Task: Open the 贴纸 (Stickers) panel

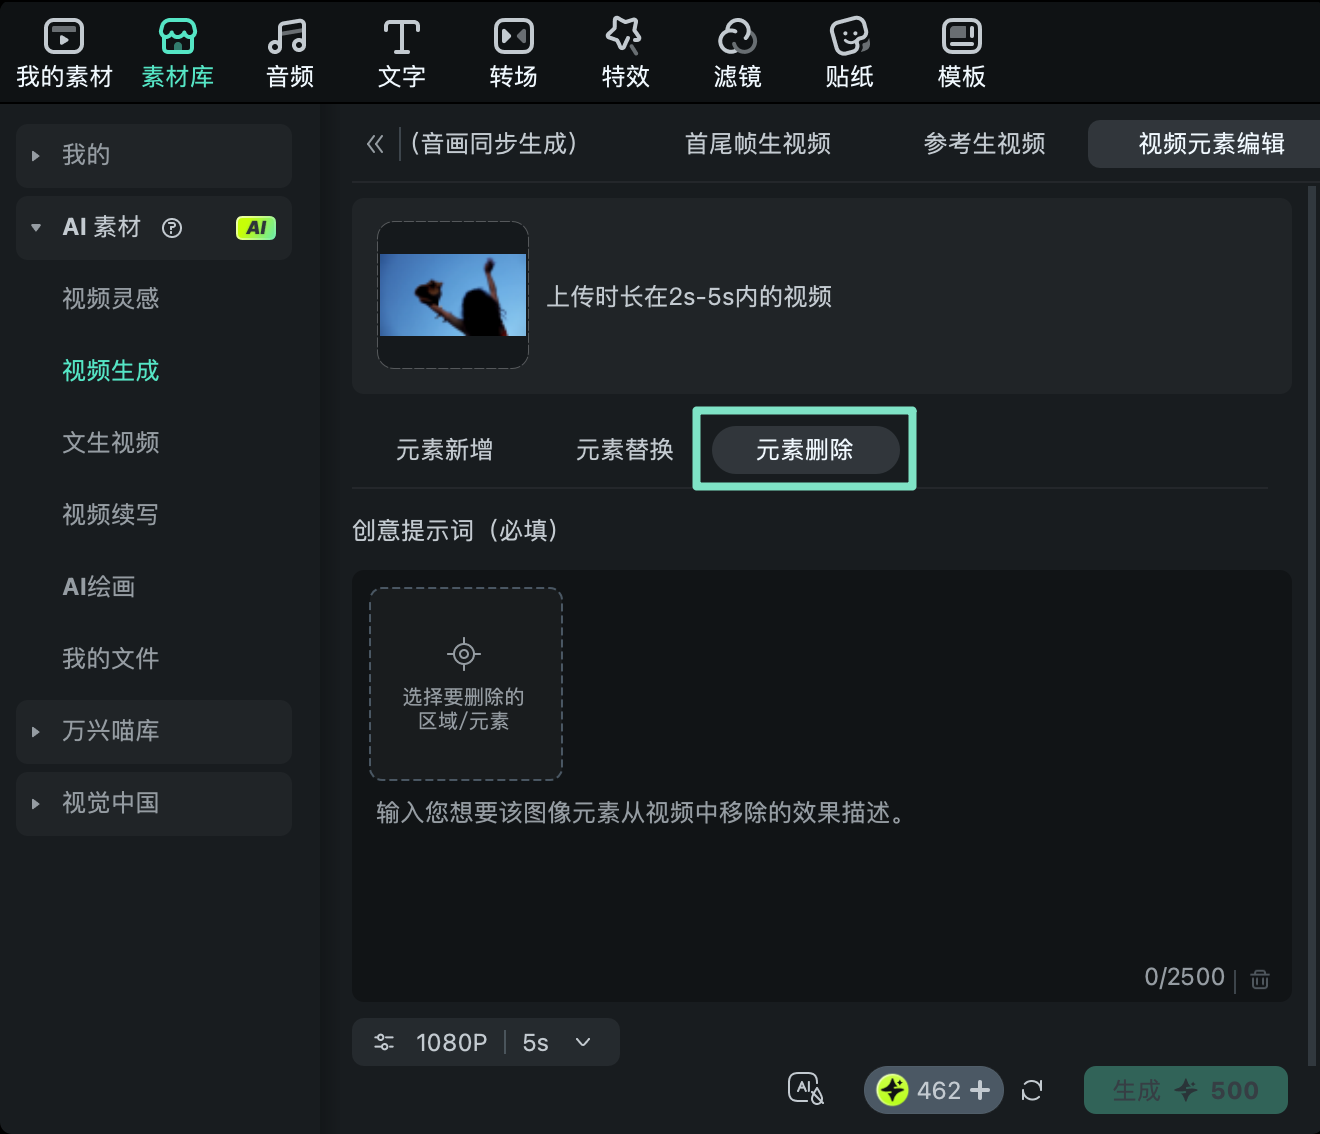Action: 849,50
